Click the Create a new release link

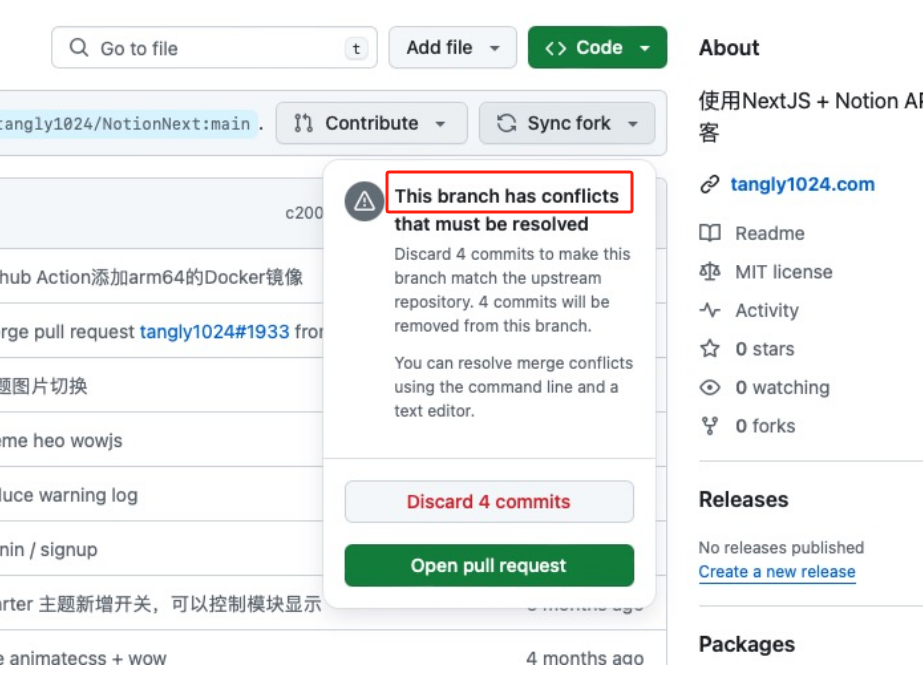click(777, 572)
